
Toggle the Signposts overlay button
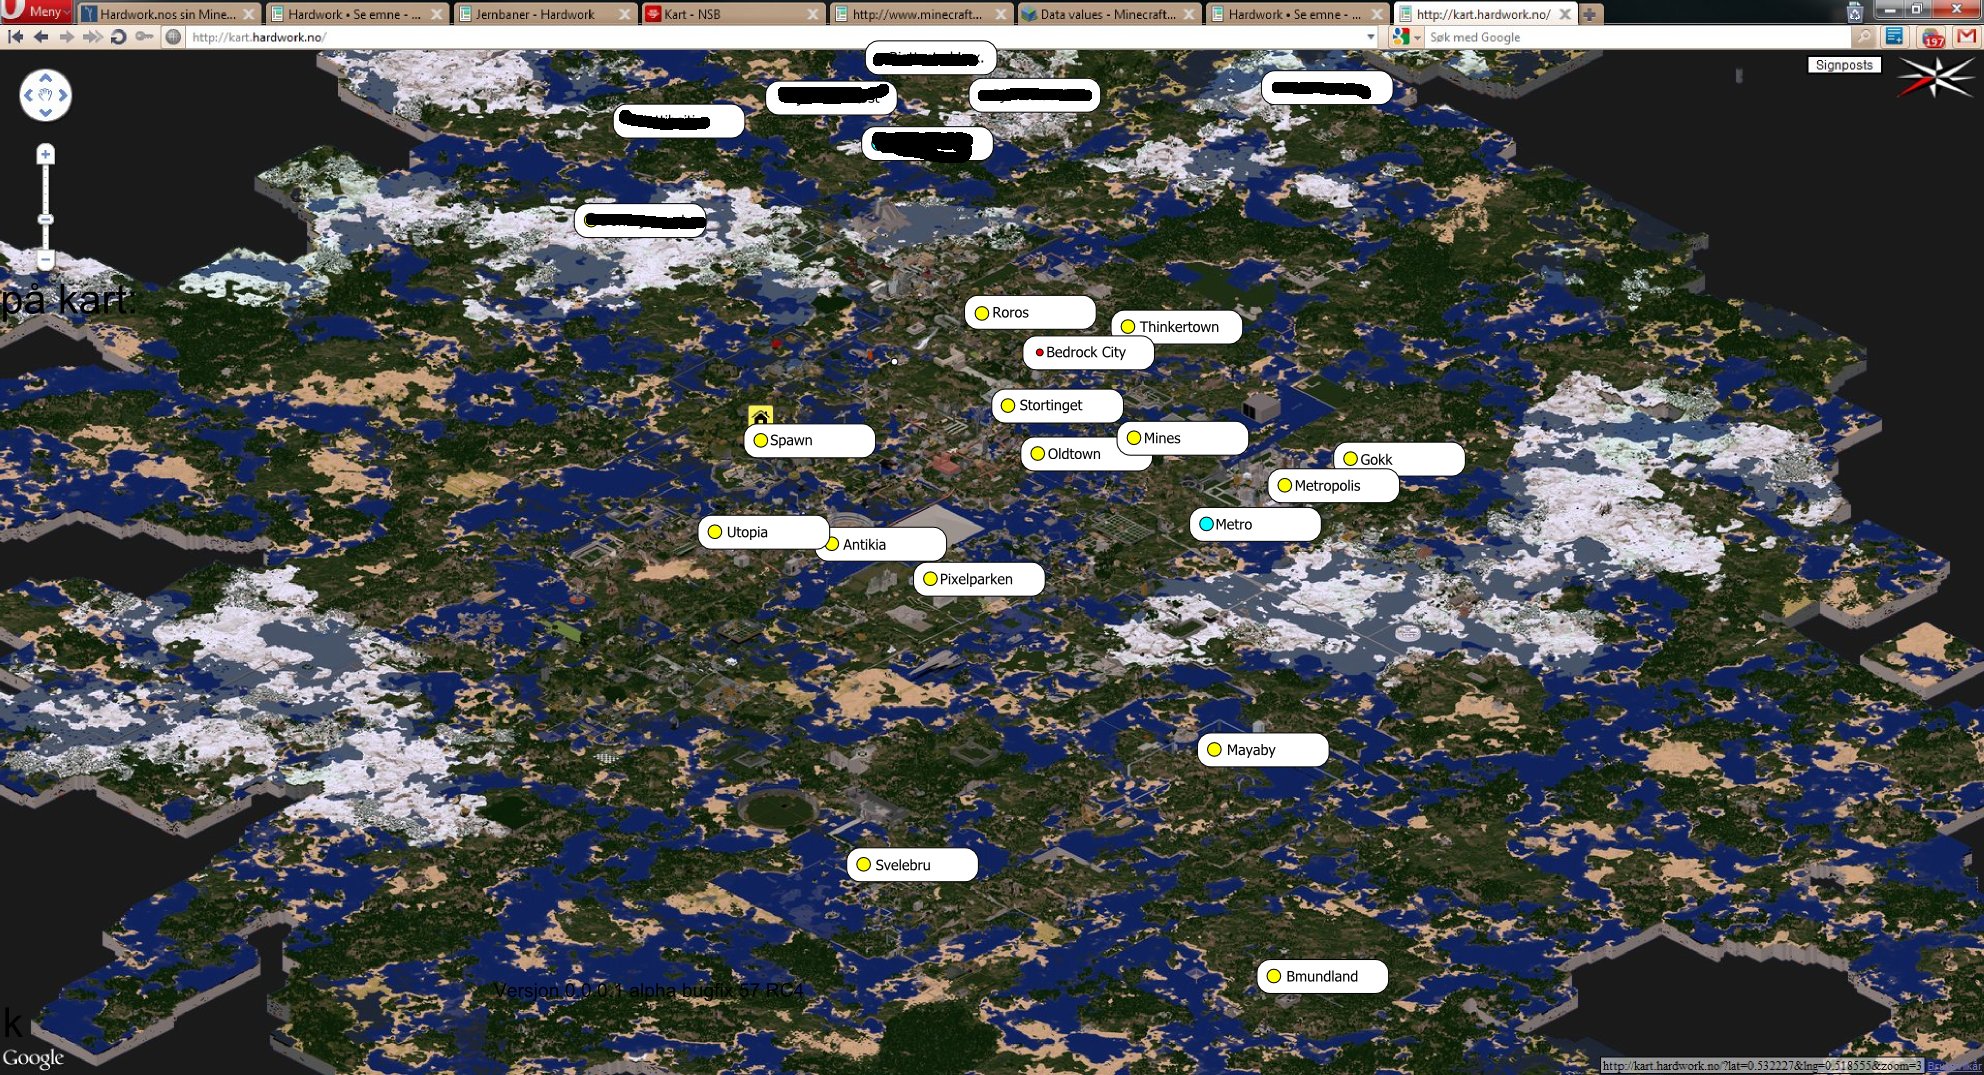[1844, 65]
